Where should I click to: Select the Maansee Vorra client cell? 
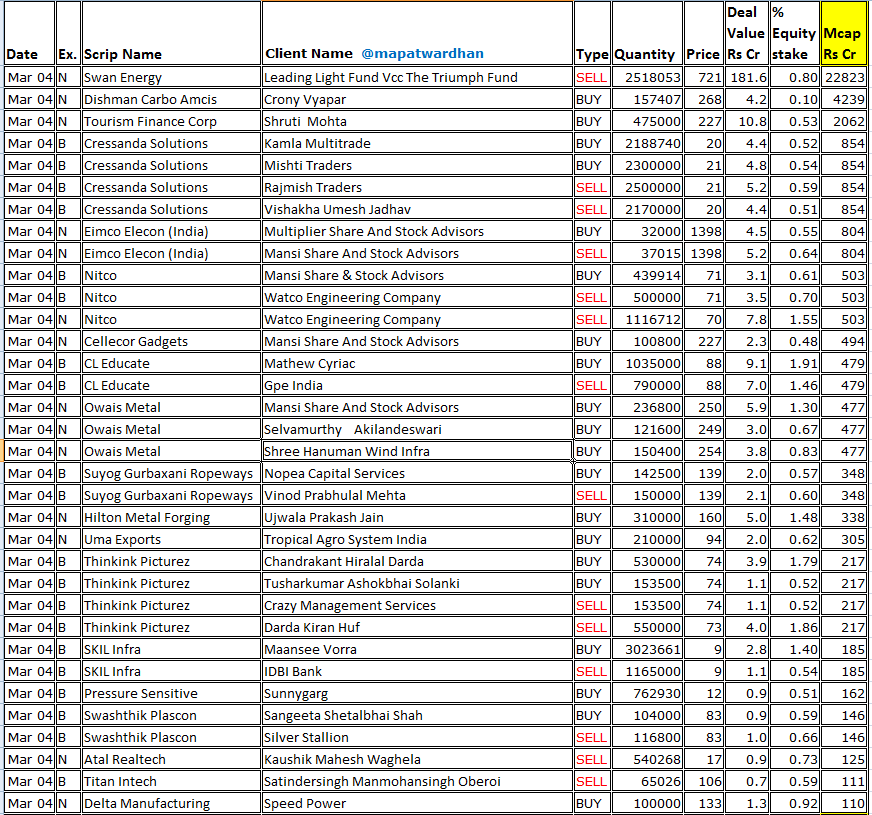point(417,649)
